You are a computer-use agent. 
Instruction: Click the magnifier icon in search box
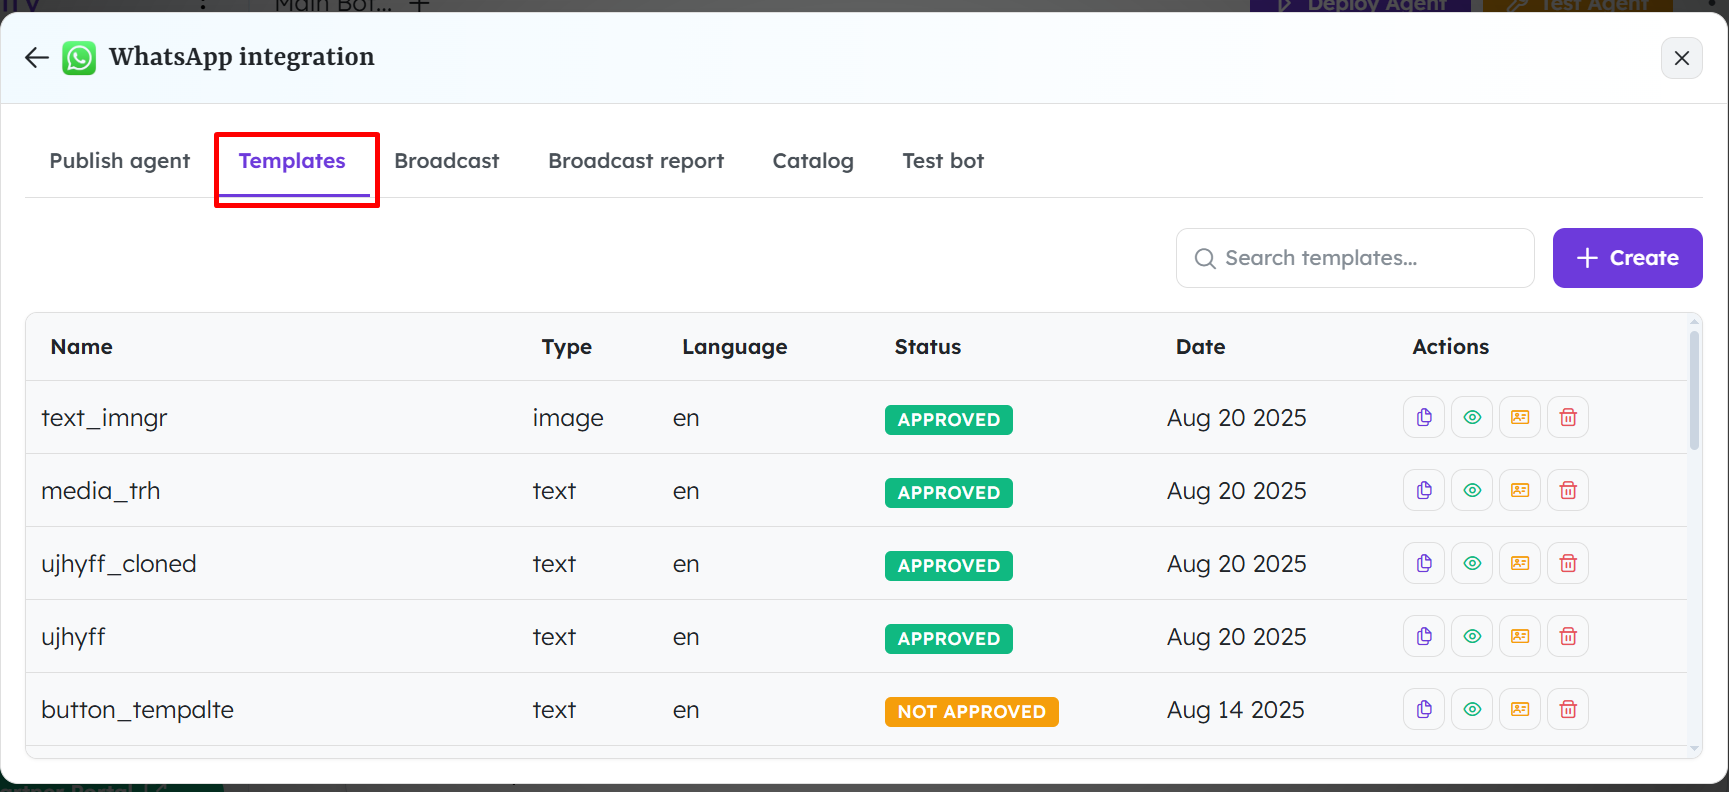click(x=1205, y=259)
